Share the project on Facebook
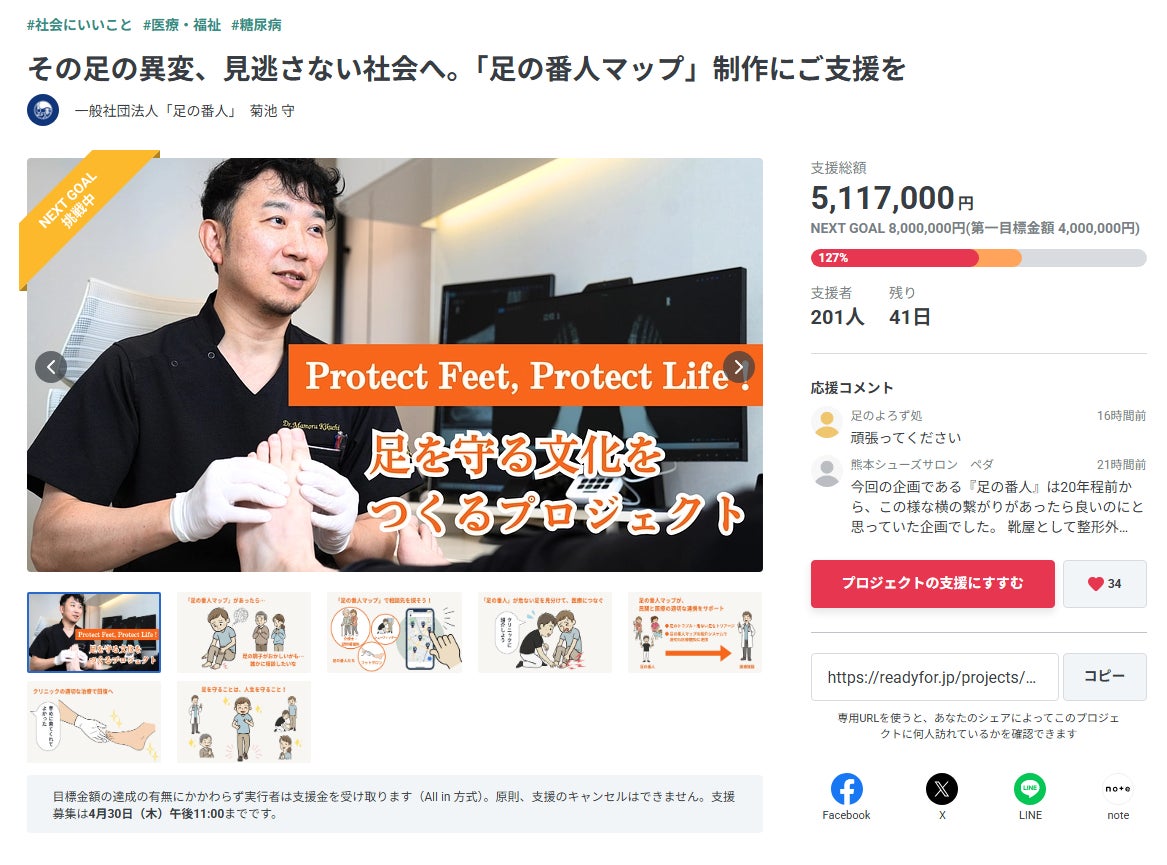The image size is (1167, 865). click(846, 797)
